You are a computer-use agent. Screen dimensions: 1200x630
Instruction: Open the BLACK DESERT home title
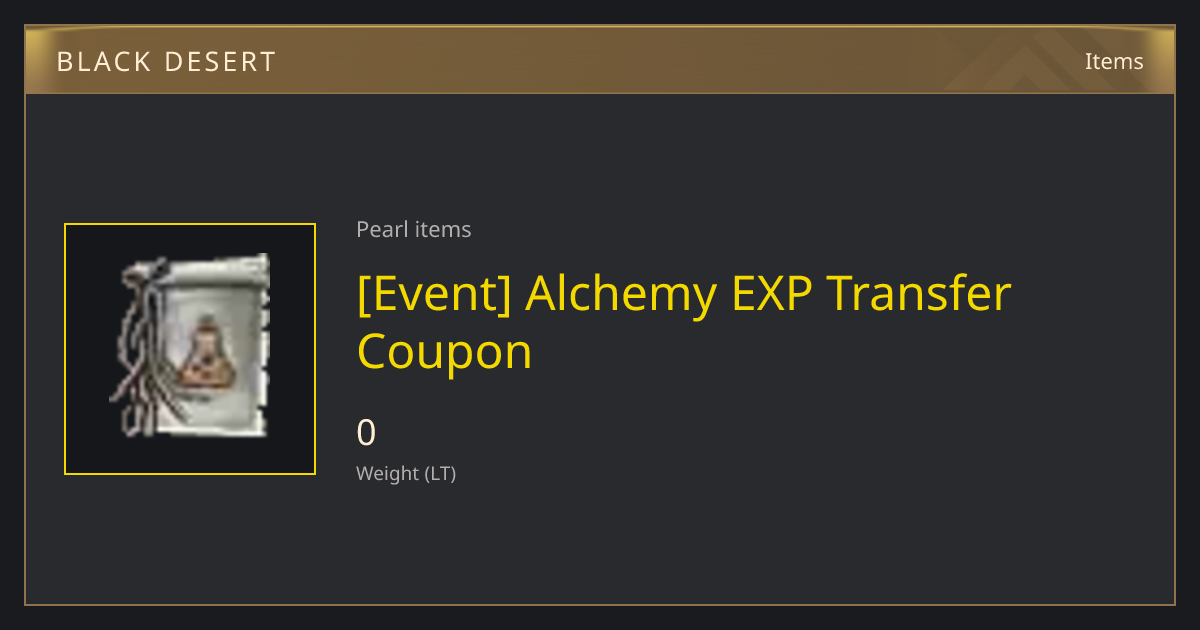pyautogui.click(x=166, y=62)
